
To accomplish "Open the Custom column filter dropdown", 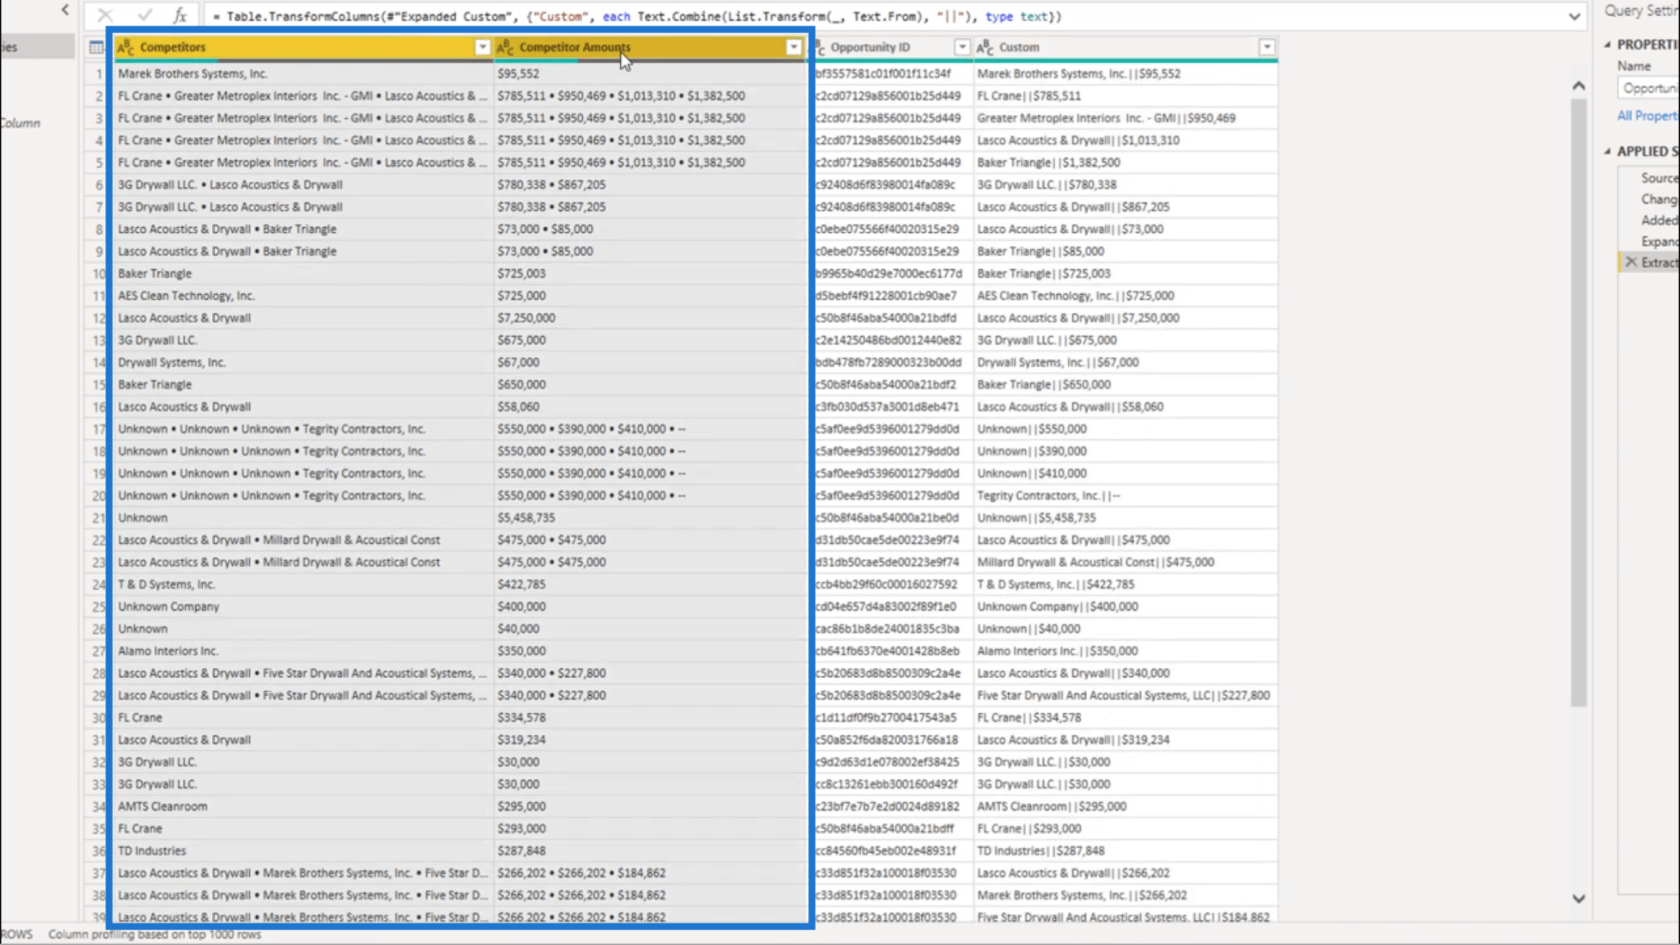I will click(x=1267, y=47).
